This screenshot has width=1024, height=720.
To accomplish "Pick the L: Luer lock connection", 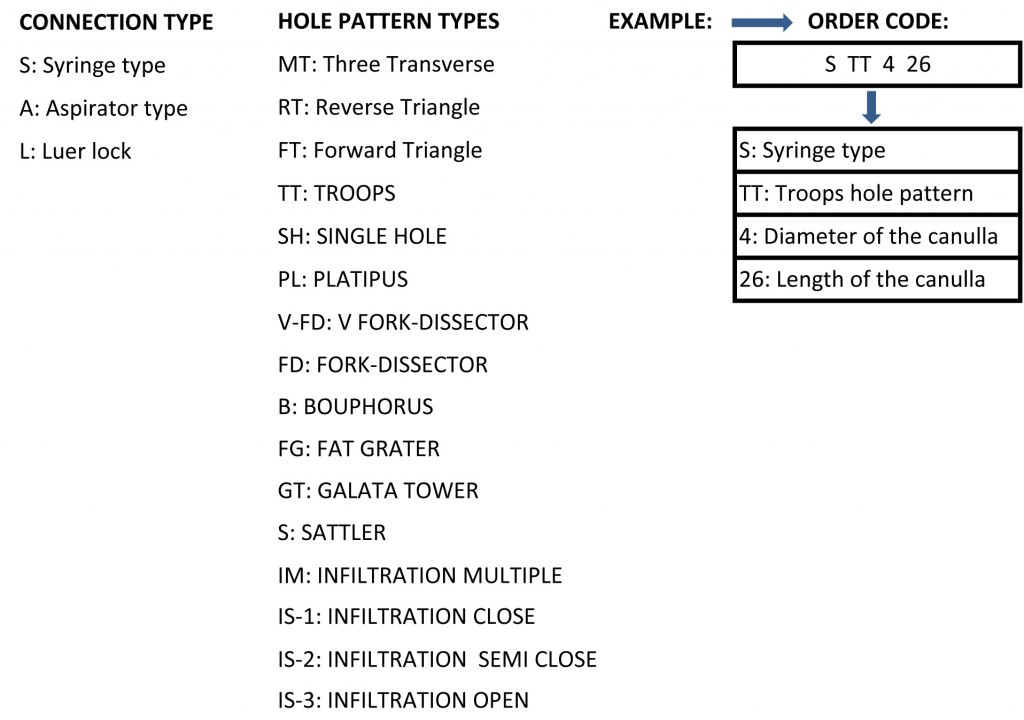I will click(x=75, y=151).
